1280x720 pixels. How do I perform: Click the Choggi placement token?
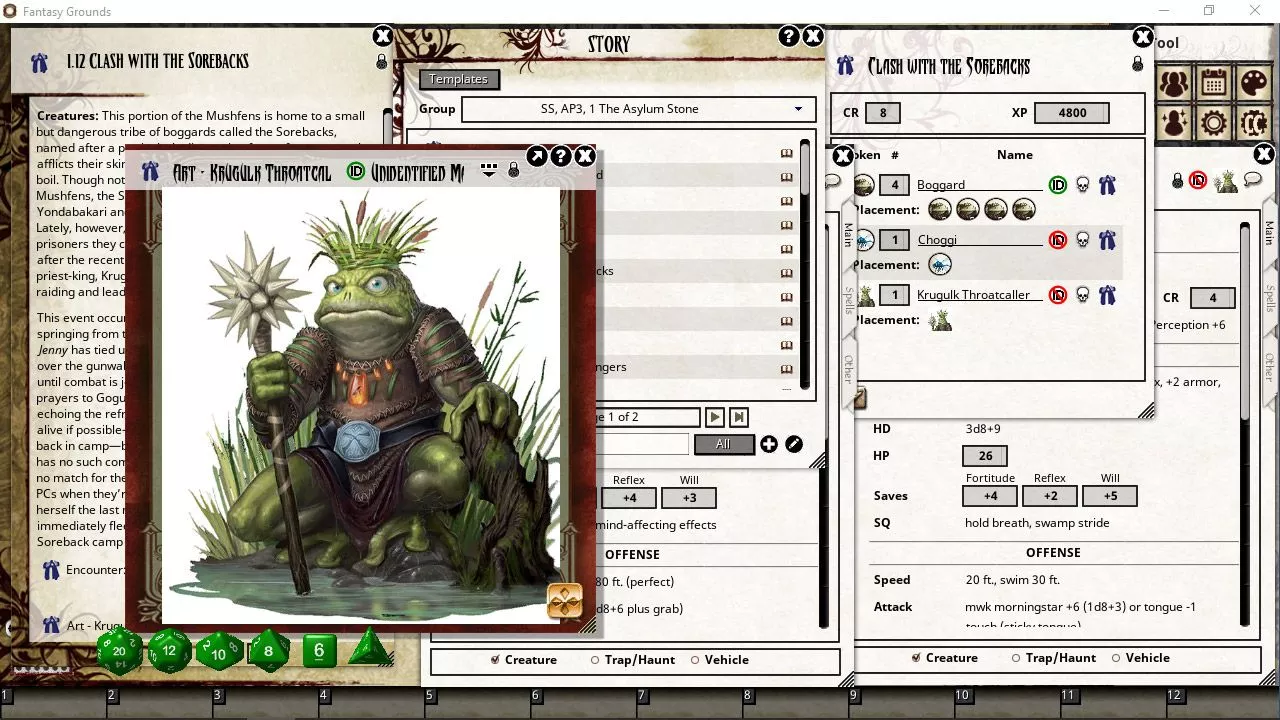point(940,265)
